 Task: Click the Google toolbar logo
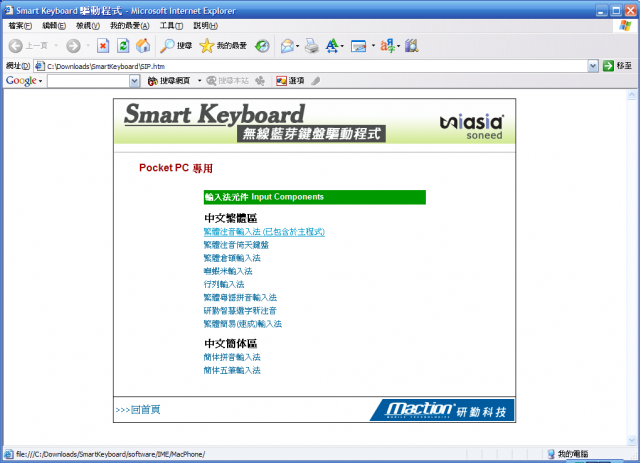(x=21, y=81)
